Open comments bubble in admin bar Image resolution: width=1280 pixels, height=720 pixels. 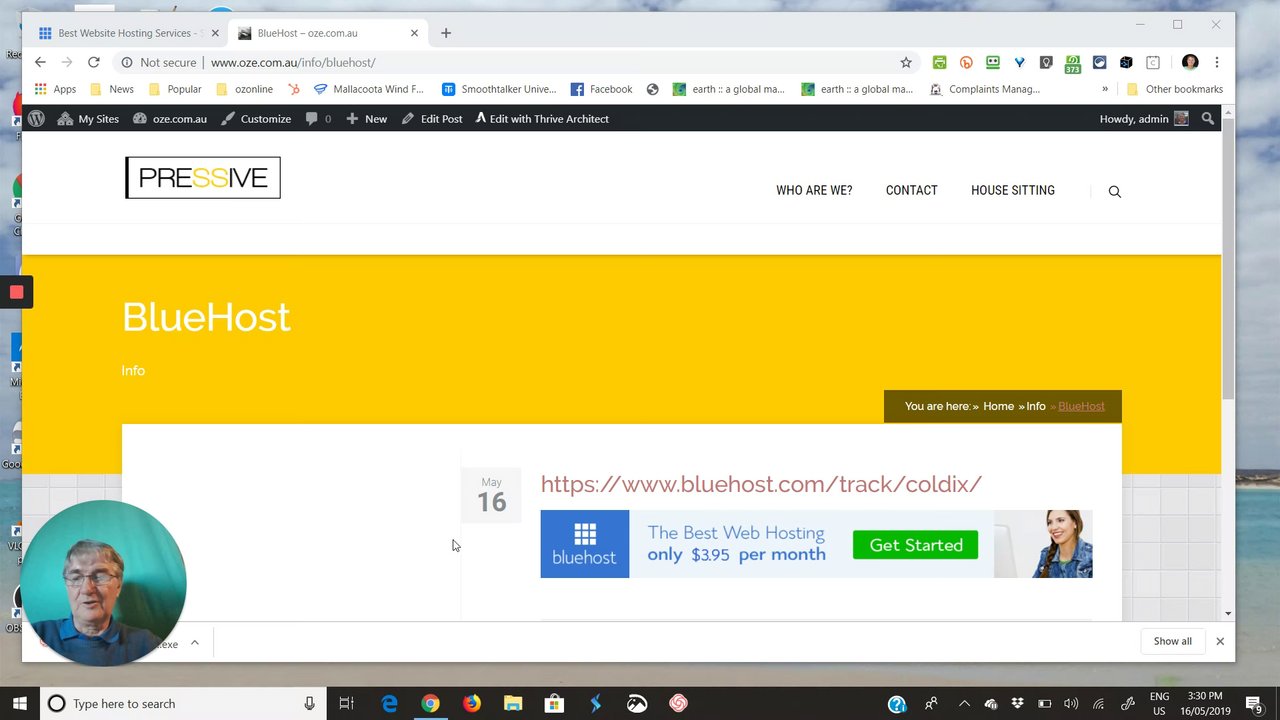(318, 118)
